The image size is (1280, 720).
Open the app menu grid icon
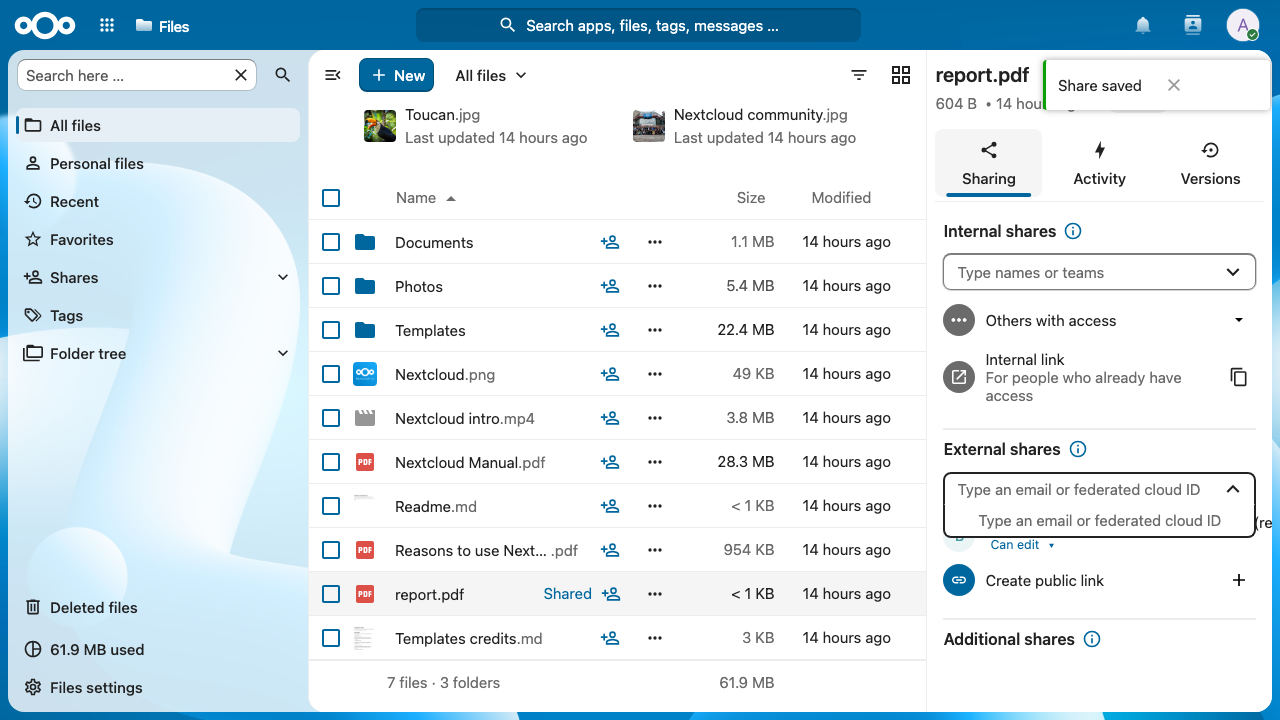click(107, 26)
